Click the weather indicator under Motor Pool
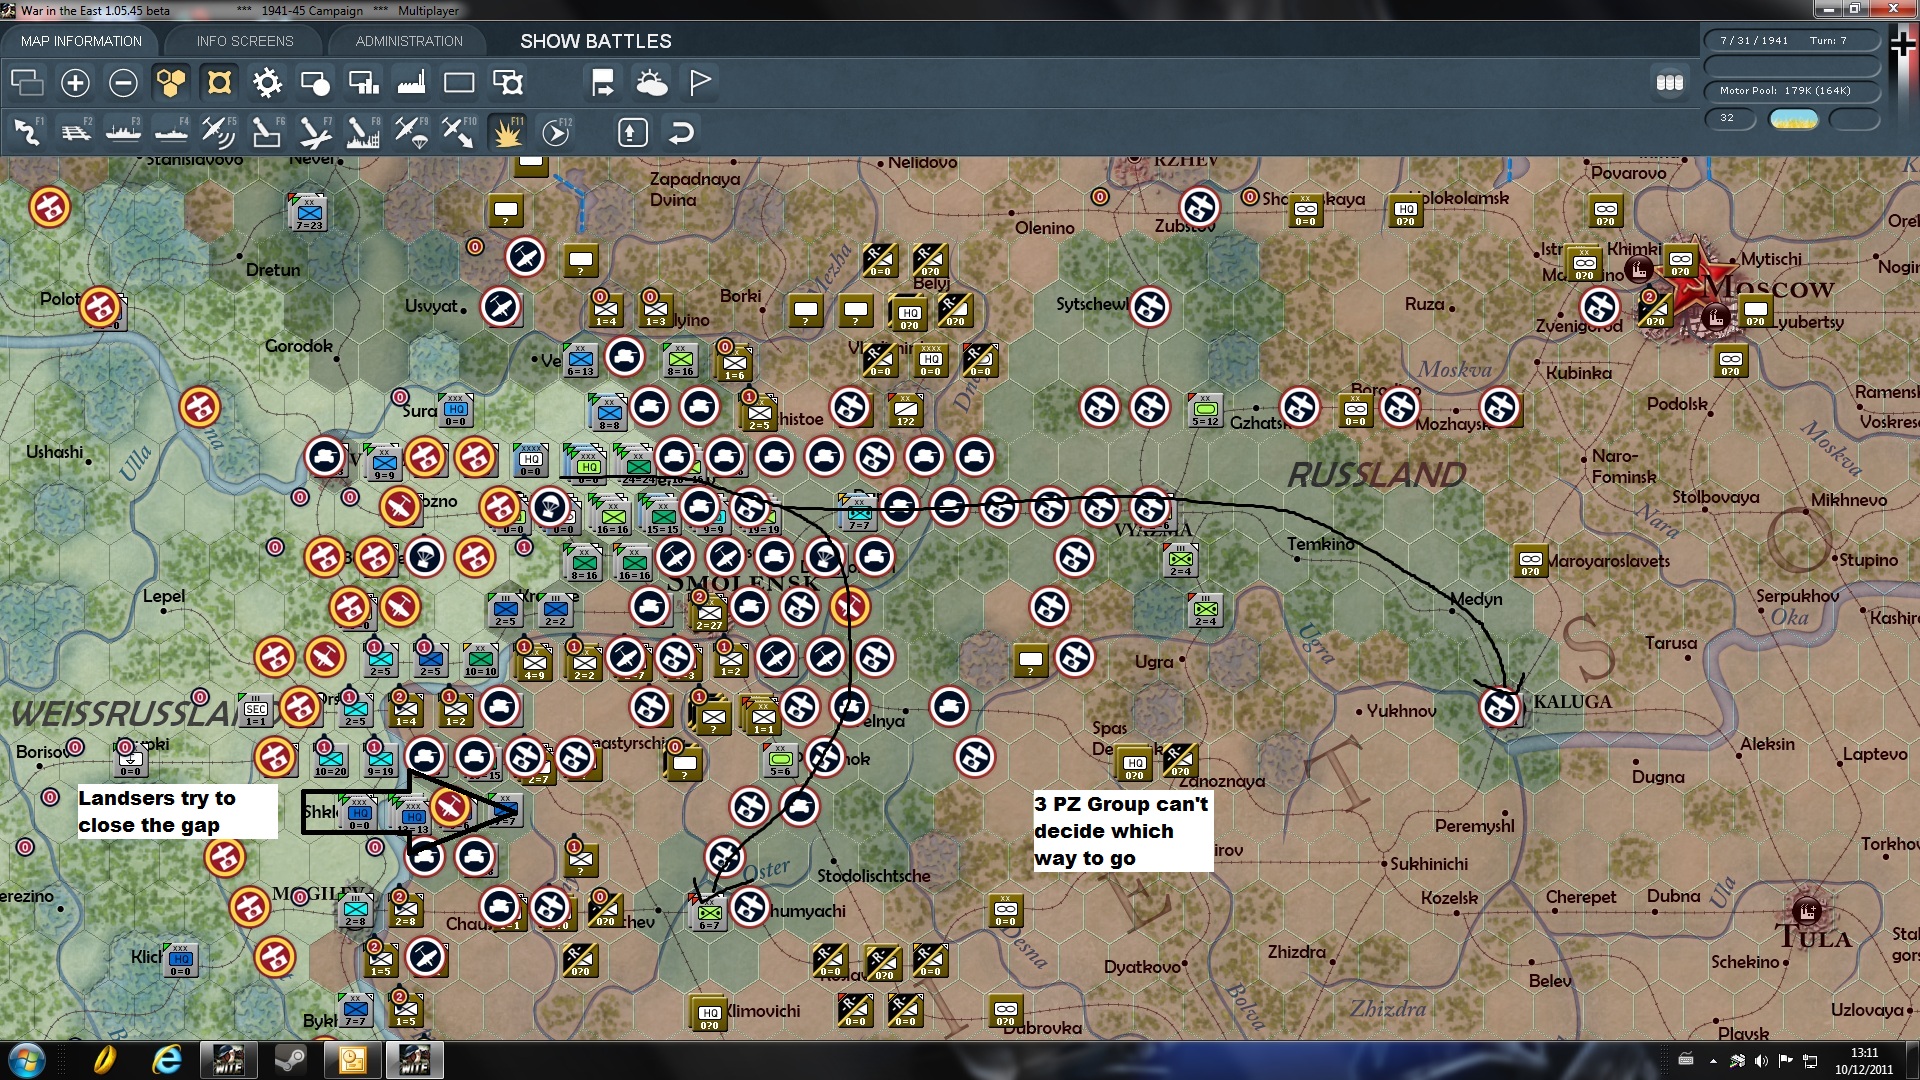 (x=1794, y=119)
